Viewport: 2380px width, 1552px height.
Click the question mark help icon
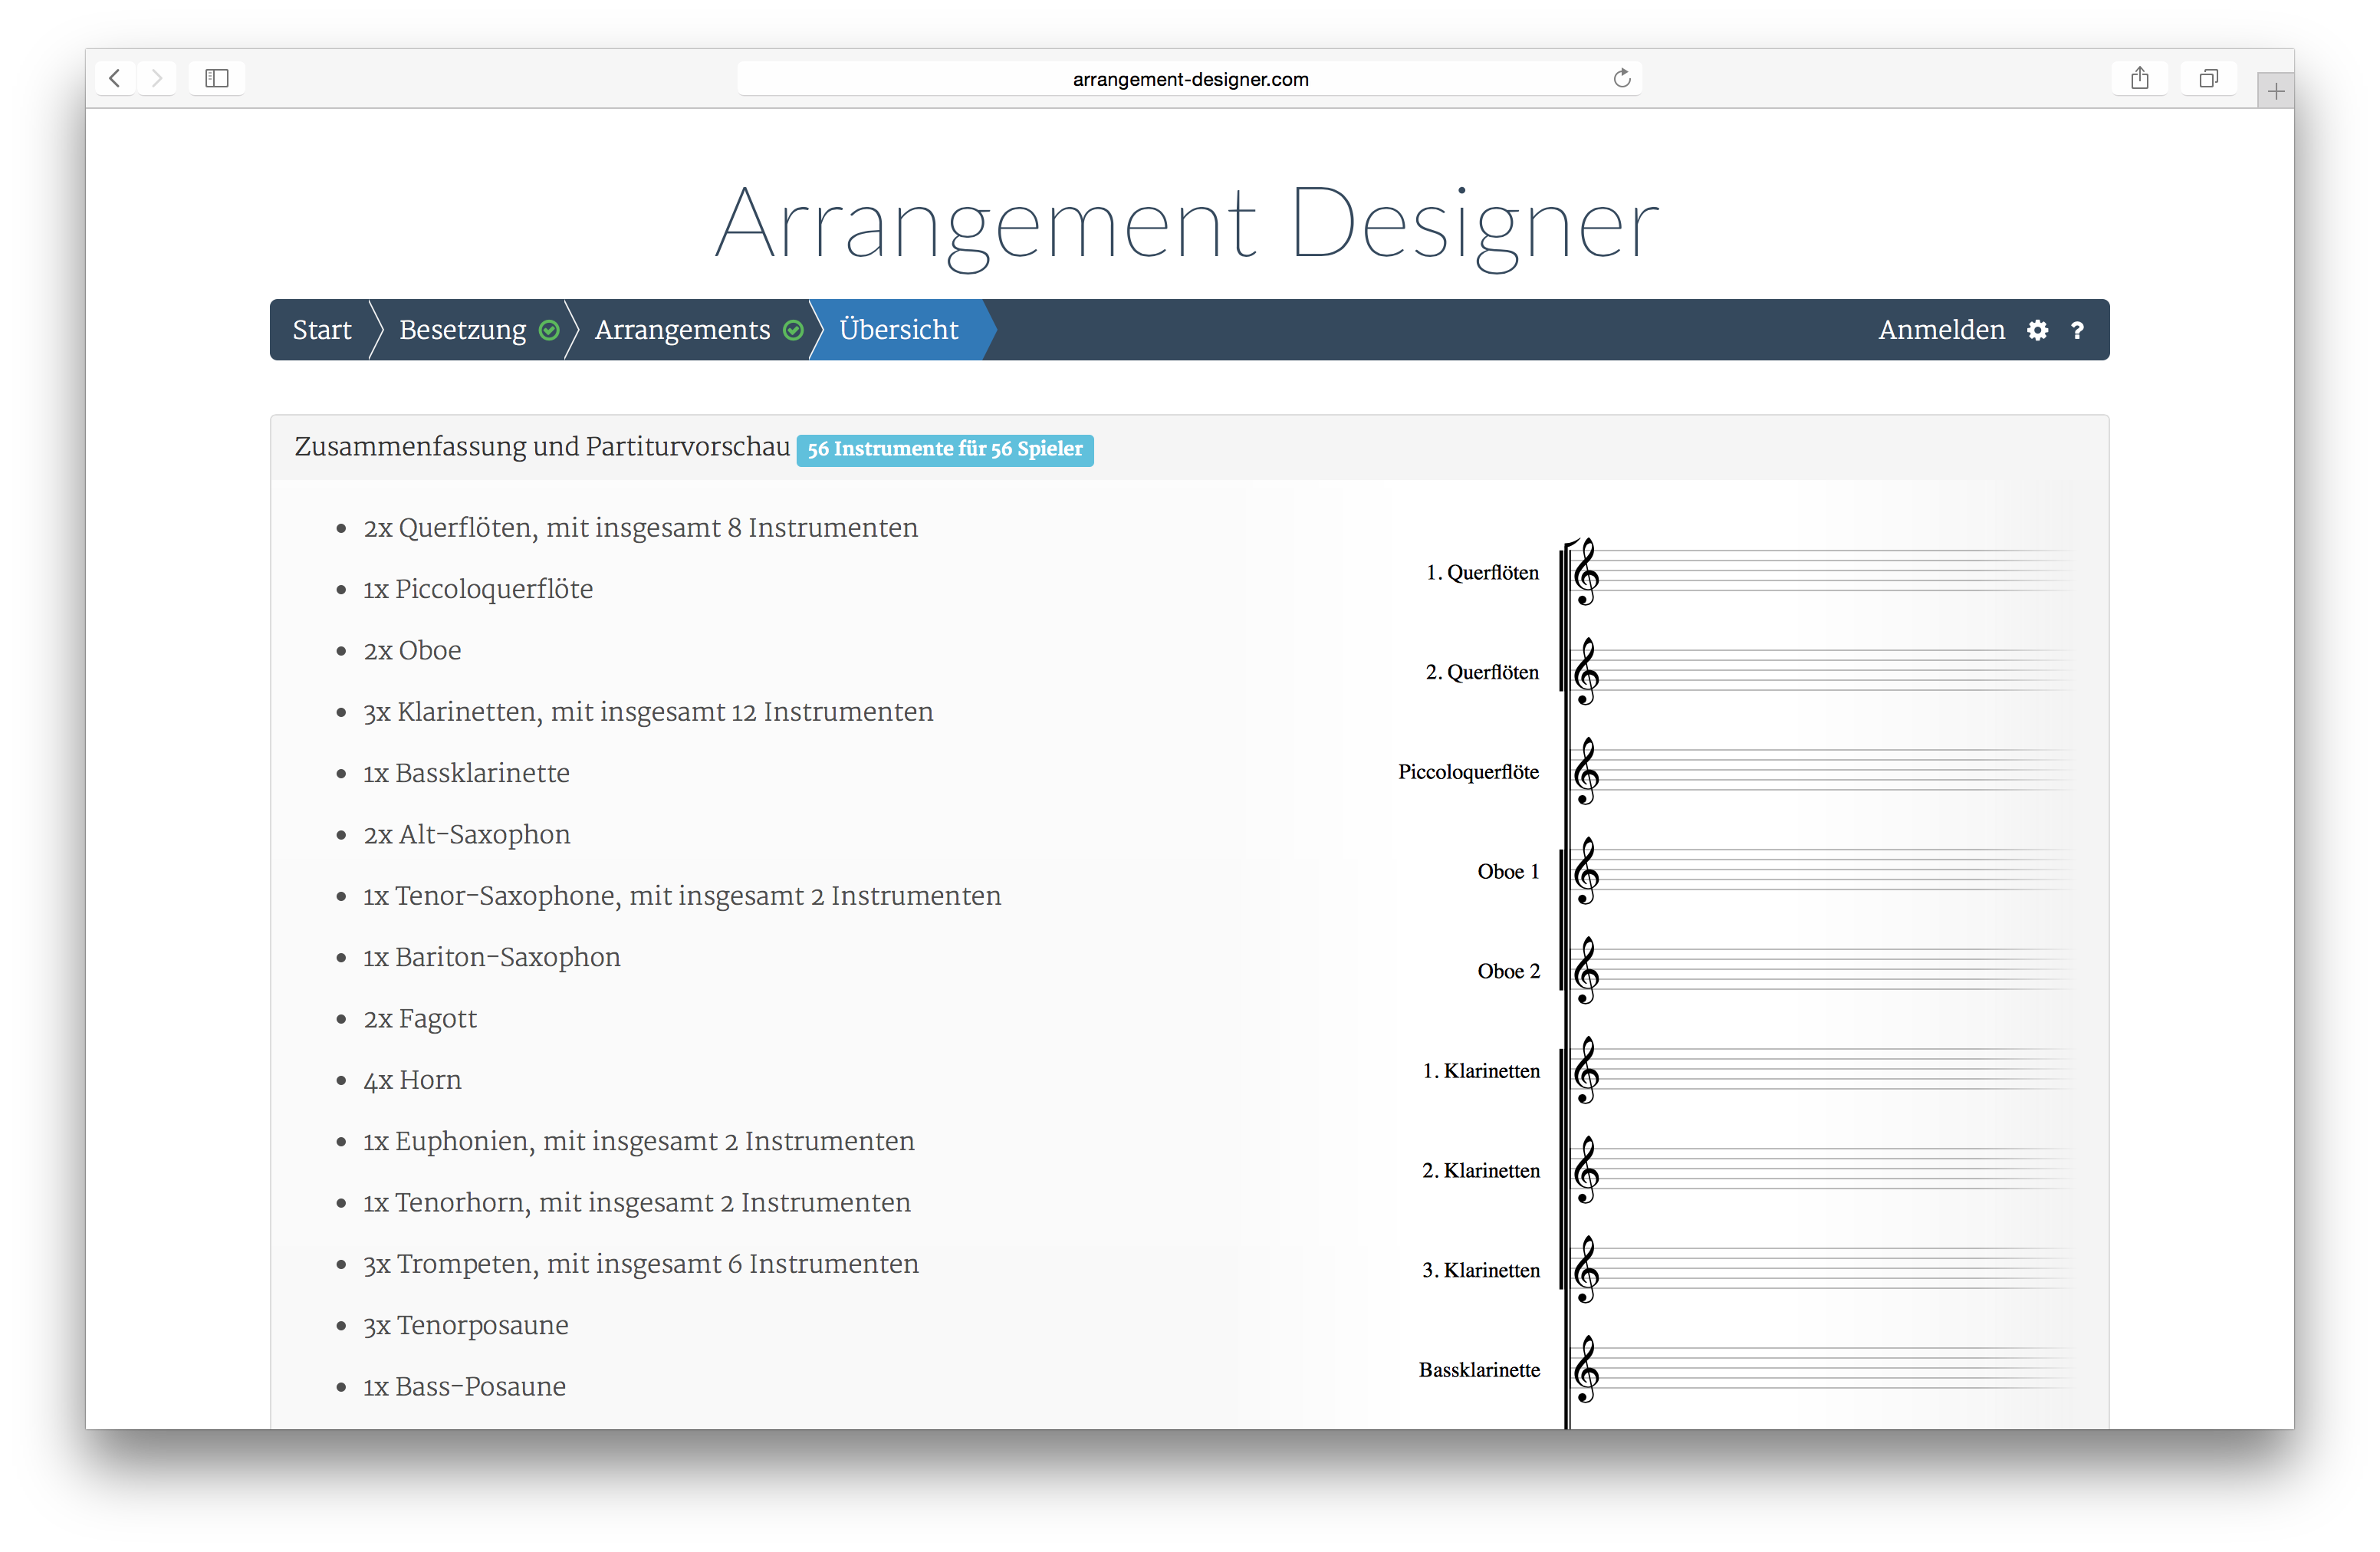click(2077, 330)
